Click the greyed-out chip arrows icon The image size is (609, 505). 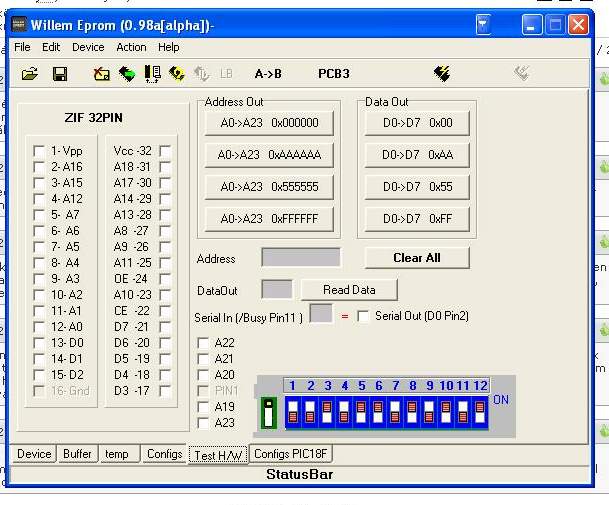[x=201, y=74]
